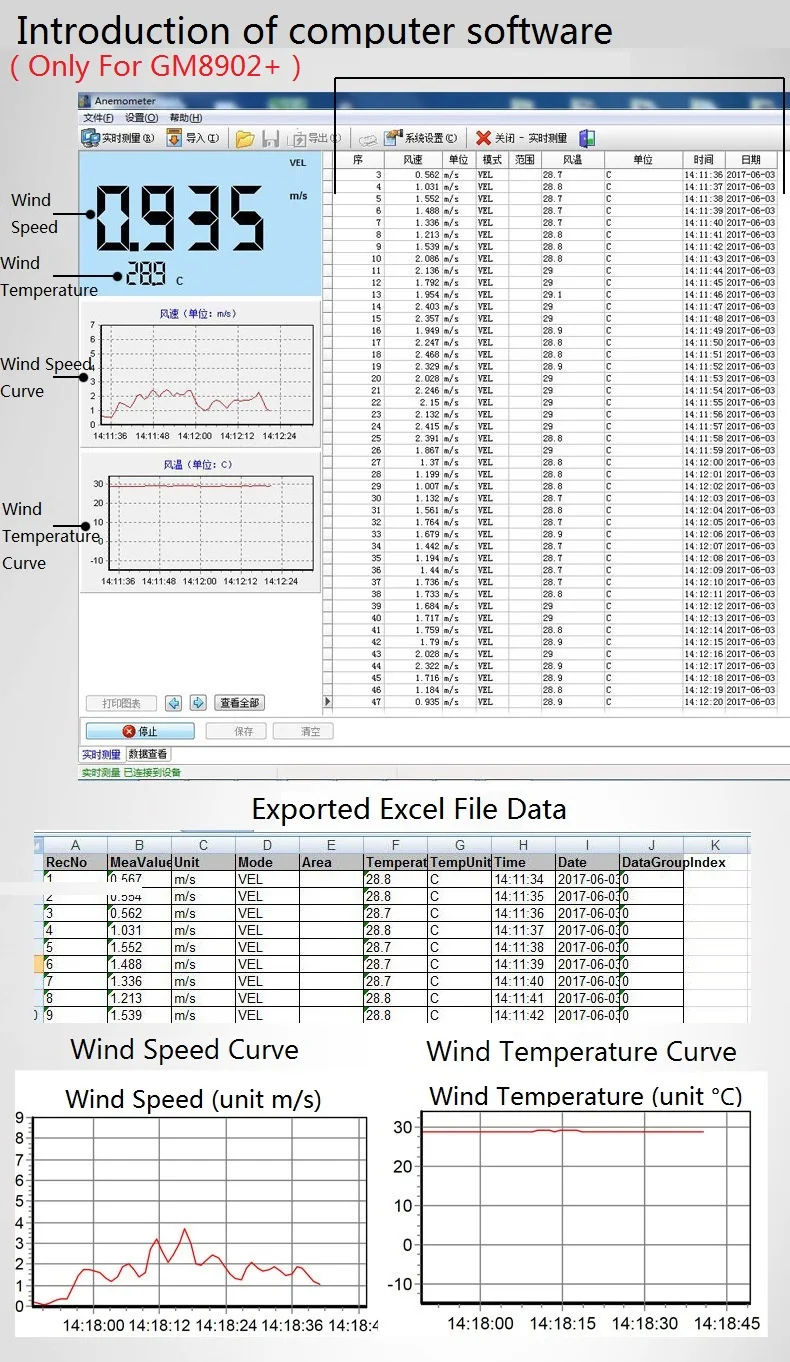Click the red X 关闭-实时测量 toolbar button
The image size is (790, 1362).
click(521, 138)
